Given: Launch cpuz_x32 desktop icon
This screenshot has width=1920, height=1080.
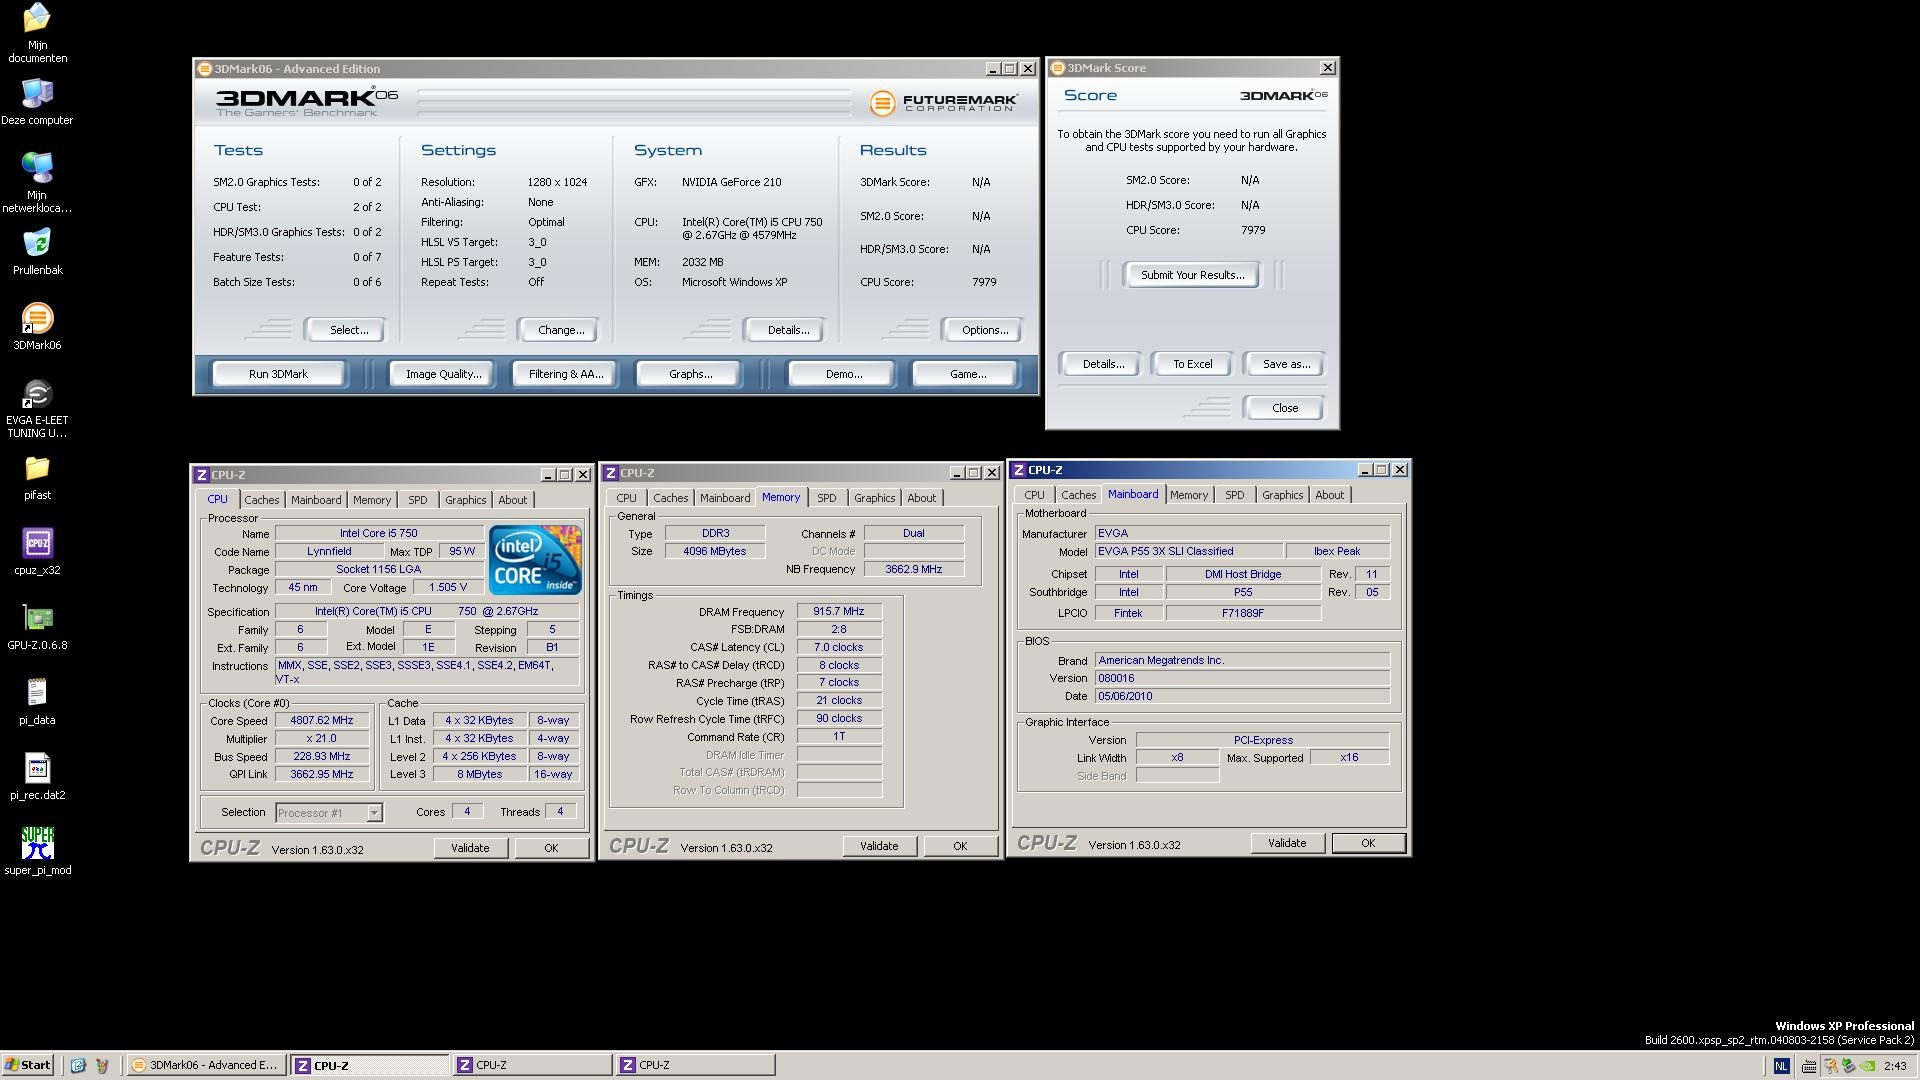Looking at the screenshot, I should click(x=37, y=552).
